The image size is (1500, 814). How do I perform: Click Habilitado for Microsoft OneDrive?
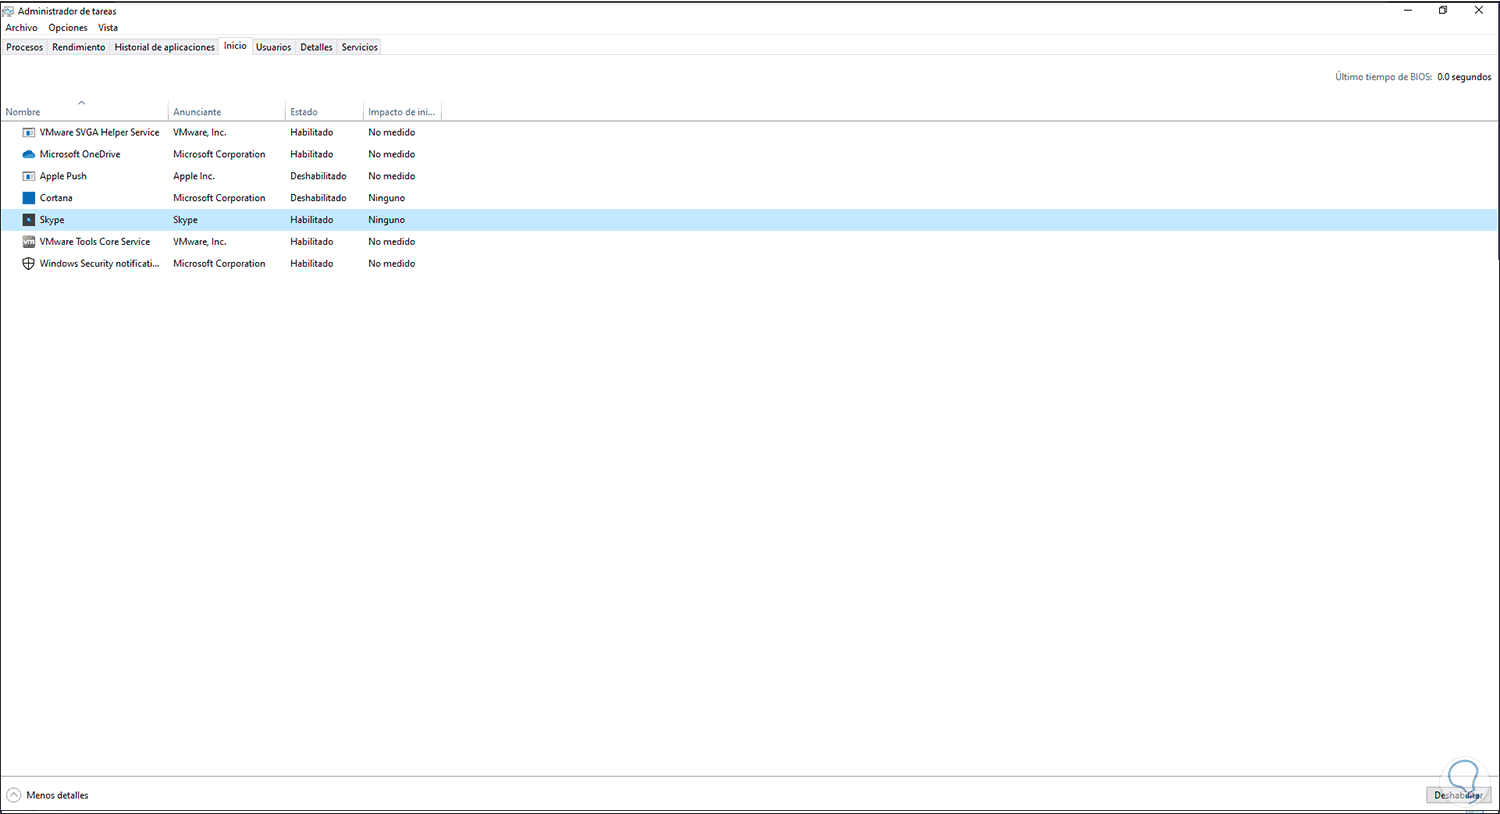[312, 154]
